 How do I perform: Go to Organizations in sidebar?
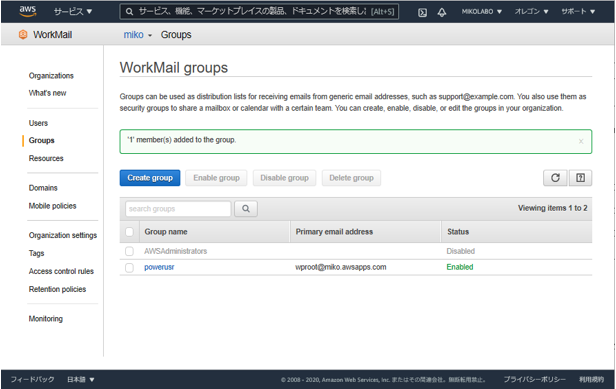point(51,76)
